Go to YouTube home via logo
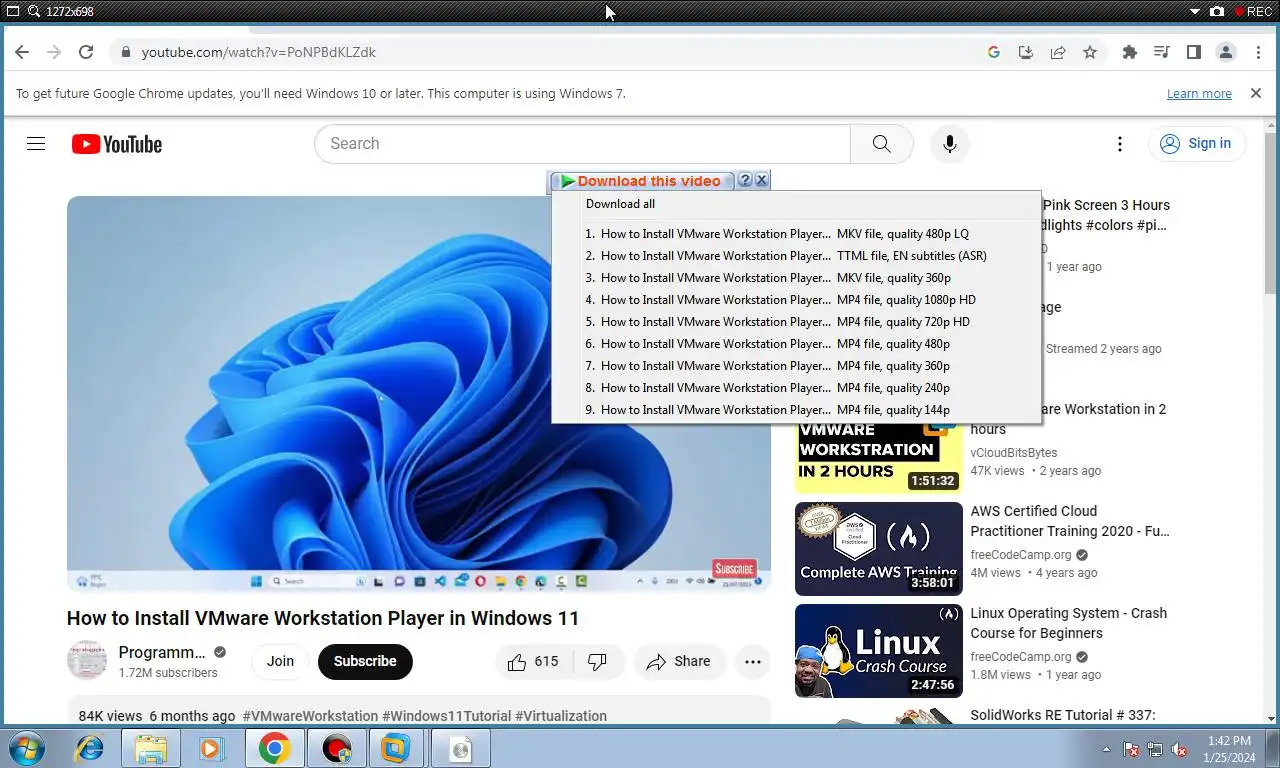 (117, 144)
